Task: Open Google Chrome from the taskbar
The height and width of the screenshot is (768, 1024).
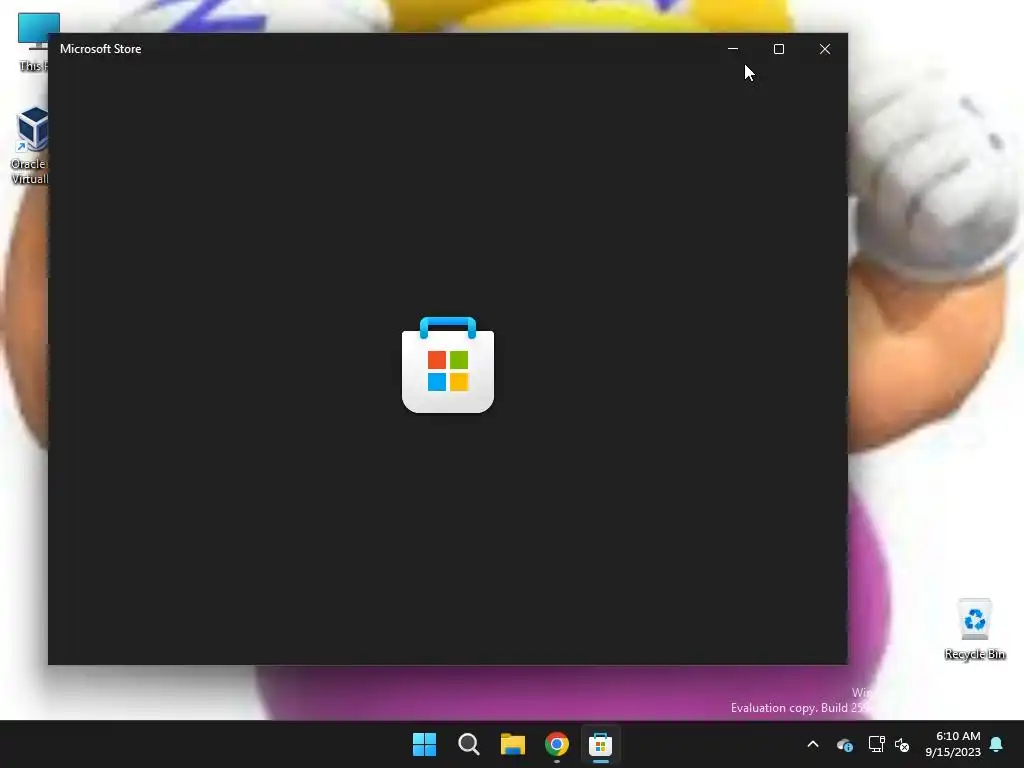Action: [556, 744]
